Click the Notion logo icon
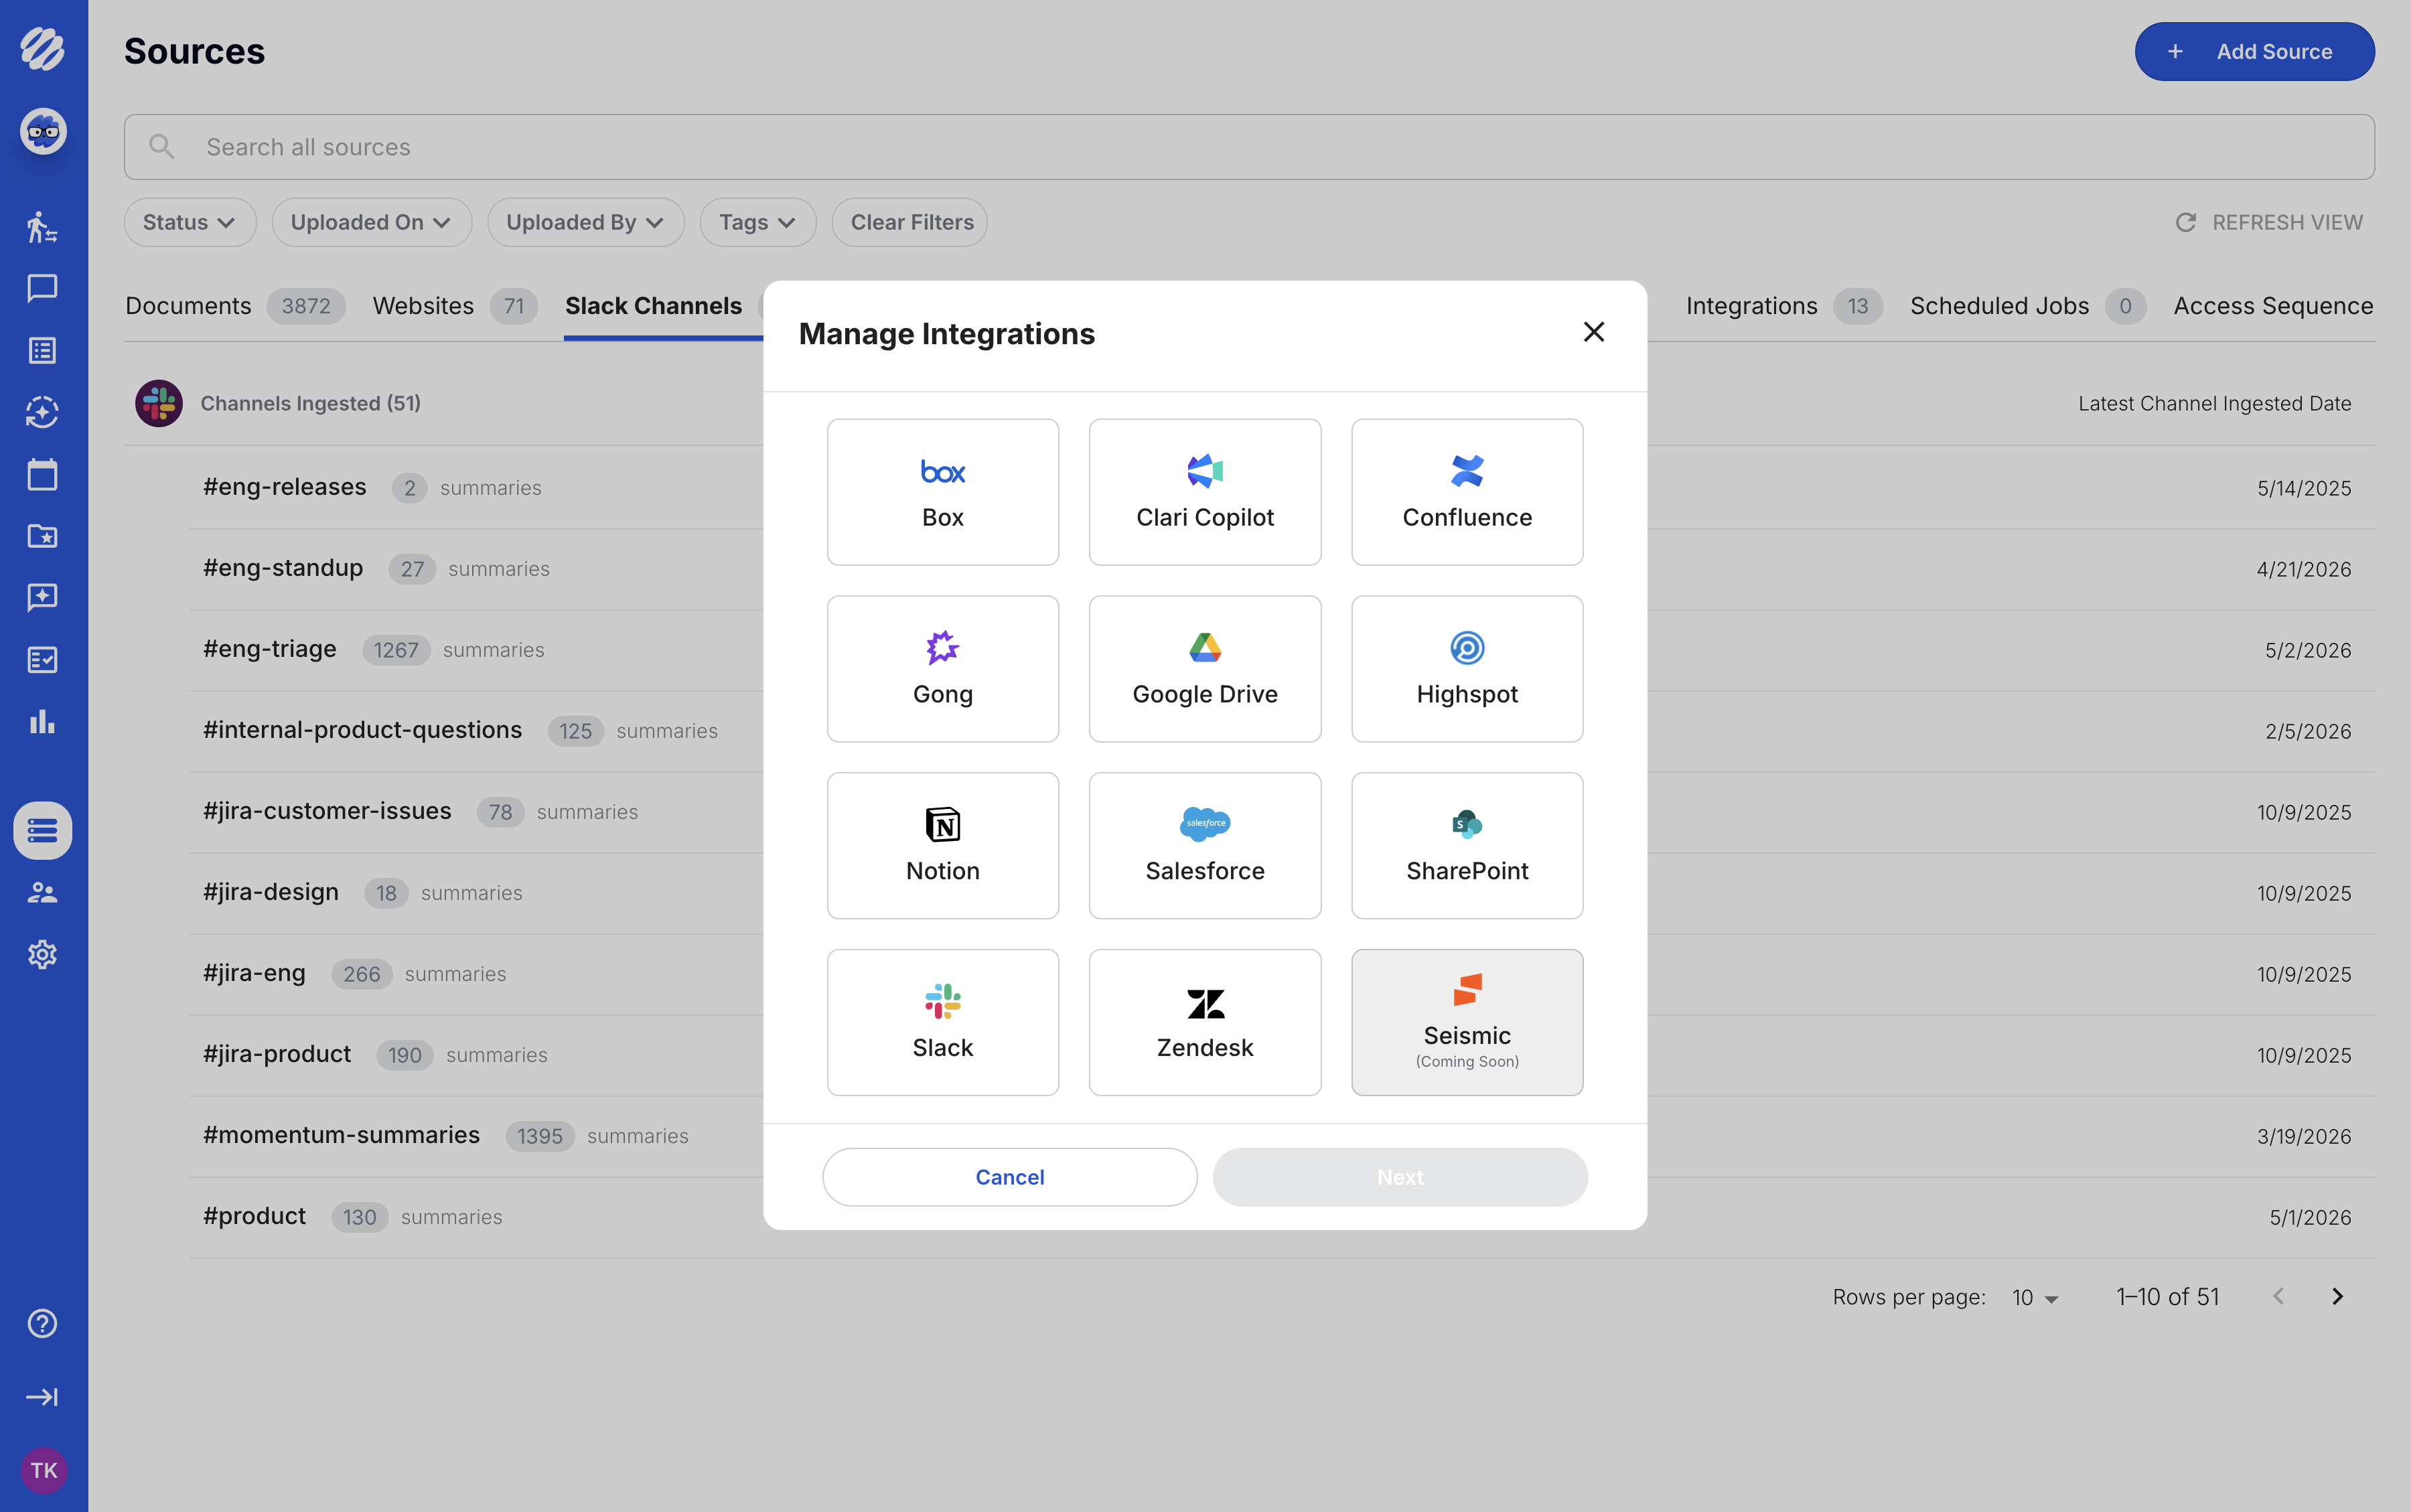The width and height of the screenshot is (2411, 1512). coord(942,824)
